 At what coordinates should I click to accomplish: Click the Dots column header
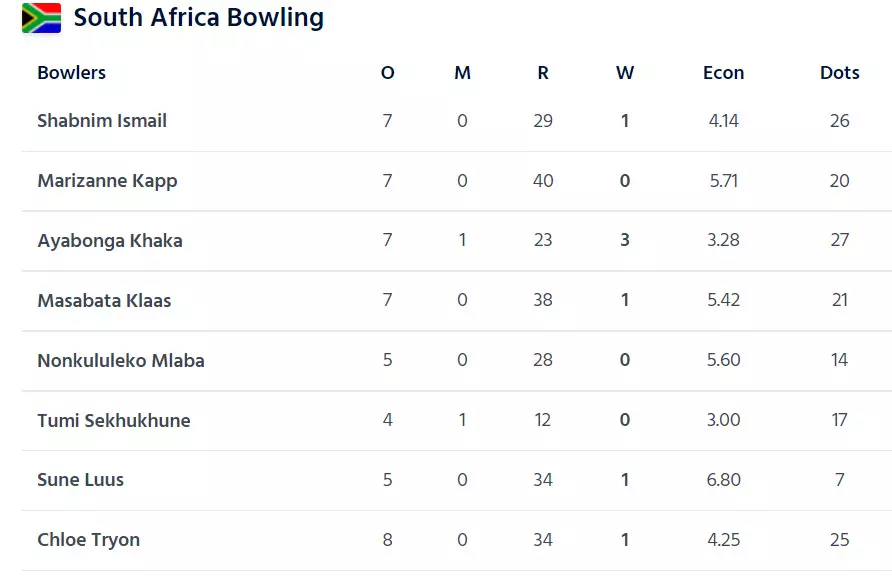click(839, 73)
